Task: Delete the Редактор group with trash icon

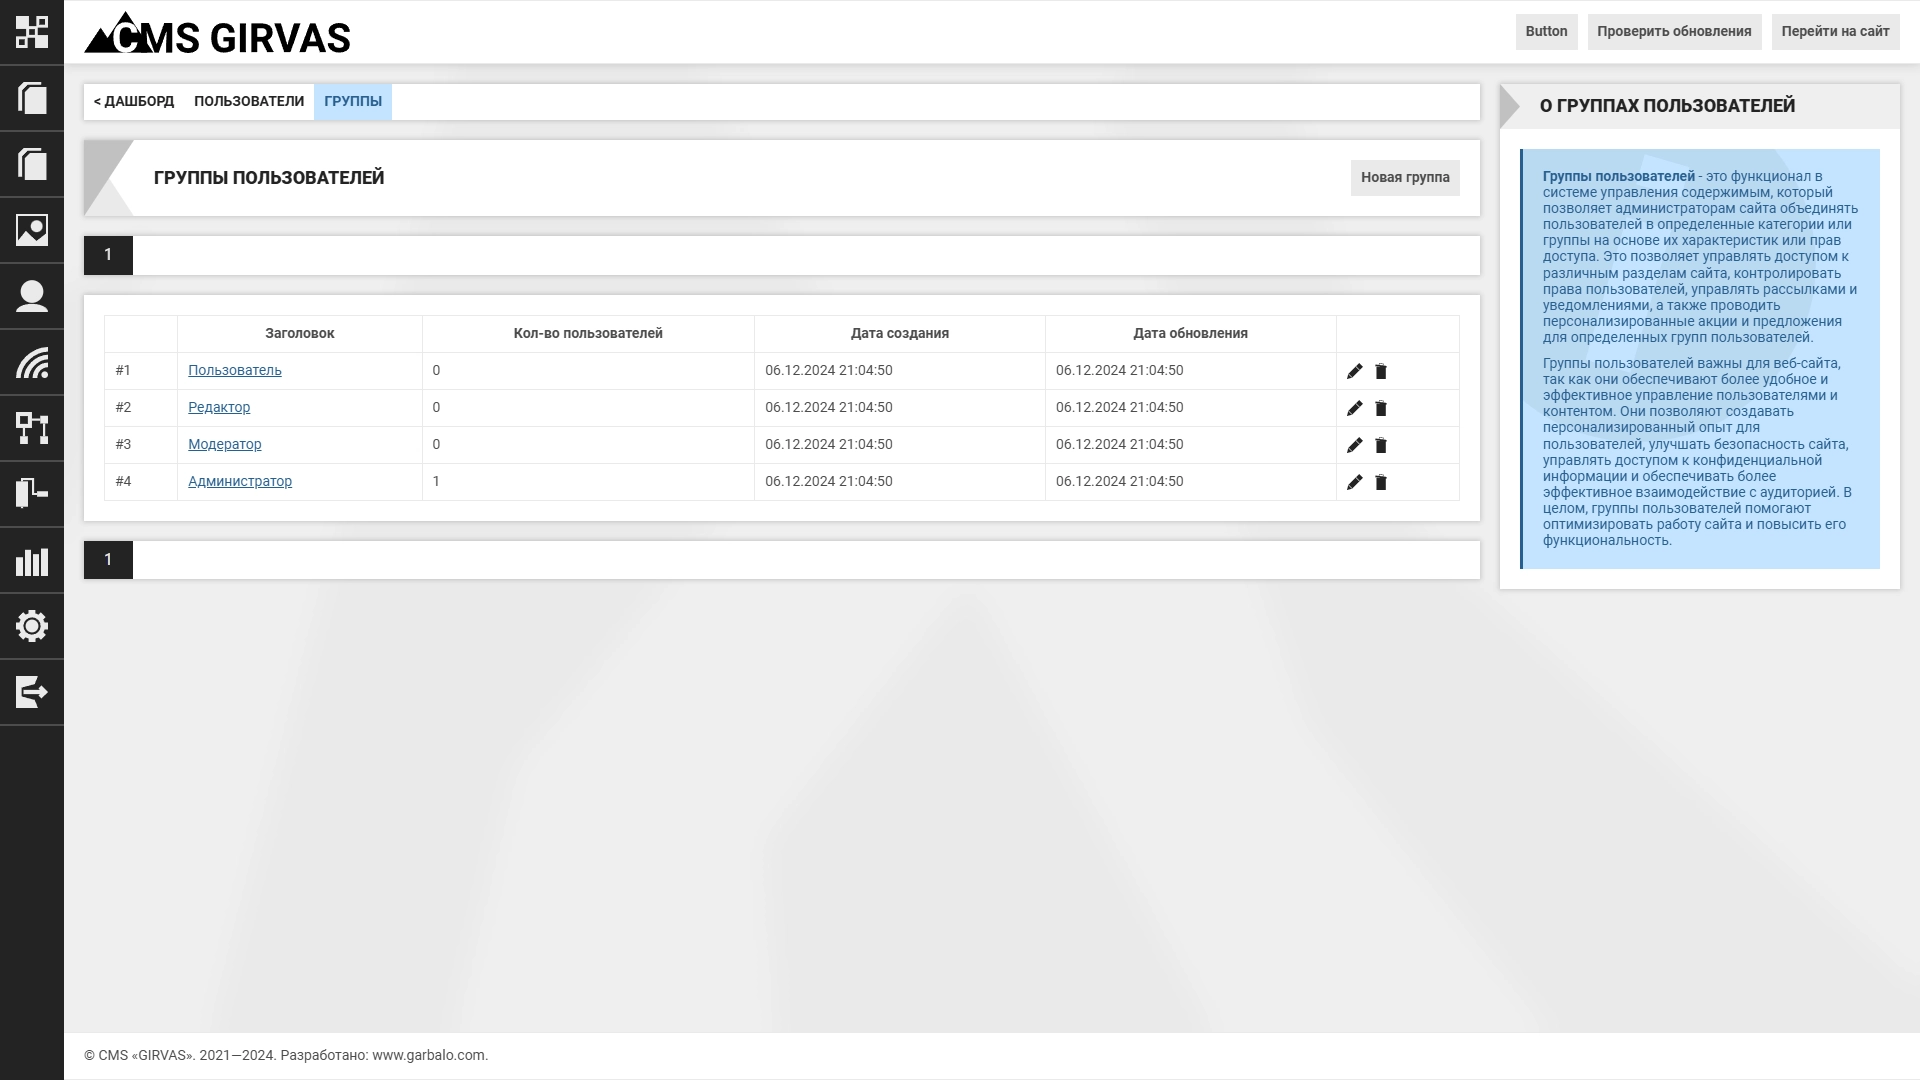Action: [x=1381, y=408]
